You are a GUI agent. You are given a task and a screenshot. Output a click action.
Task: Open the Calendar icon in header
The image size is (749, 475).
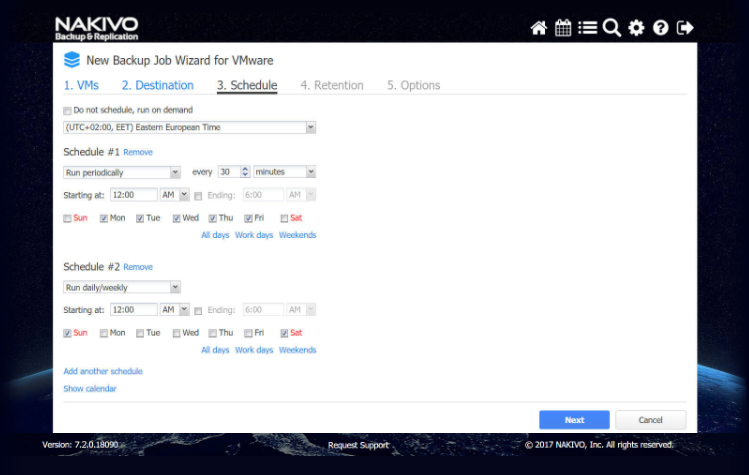point(563,28)
